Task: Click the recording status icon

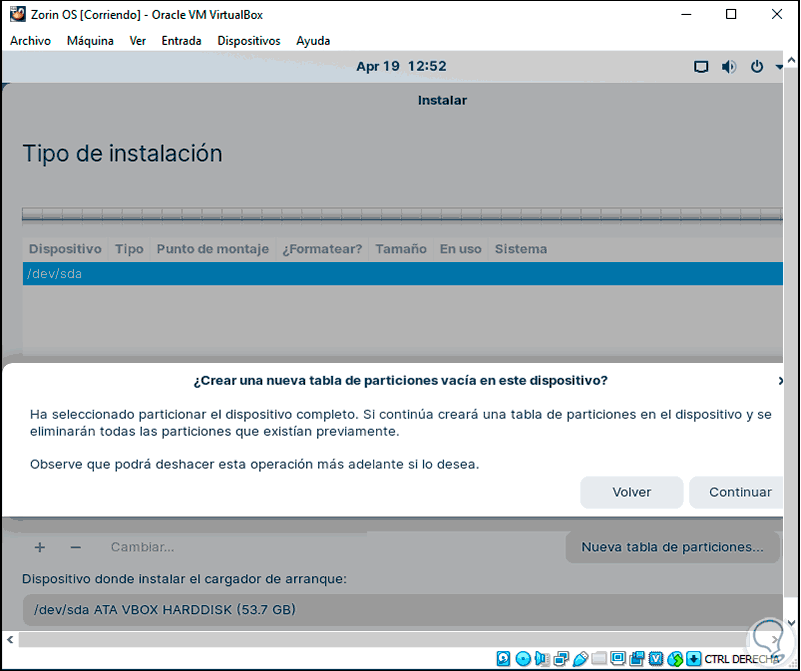Action: [637, 658]
